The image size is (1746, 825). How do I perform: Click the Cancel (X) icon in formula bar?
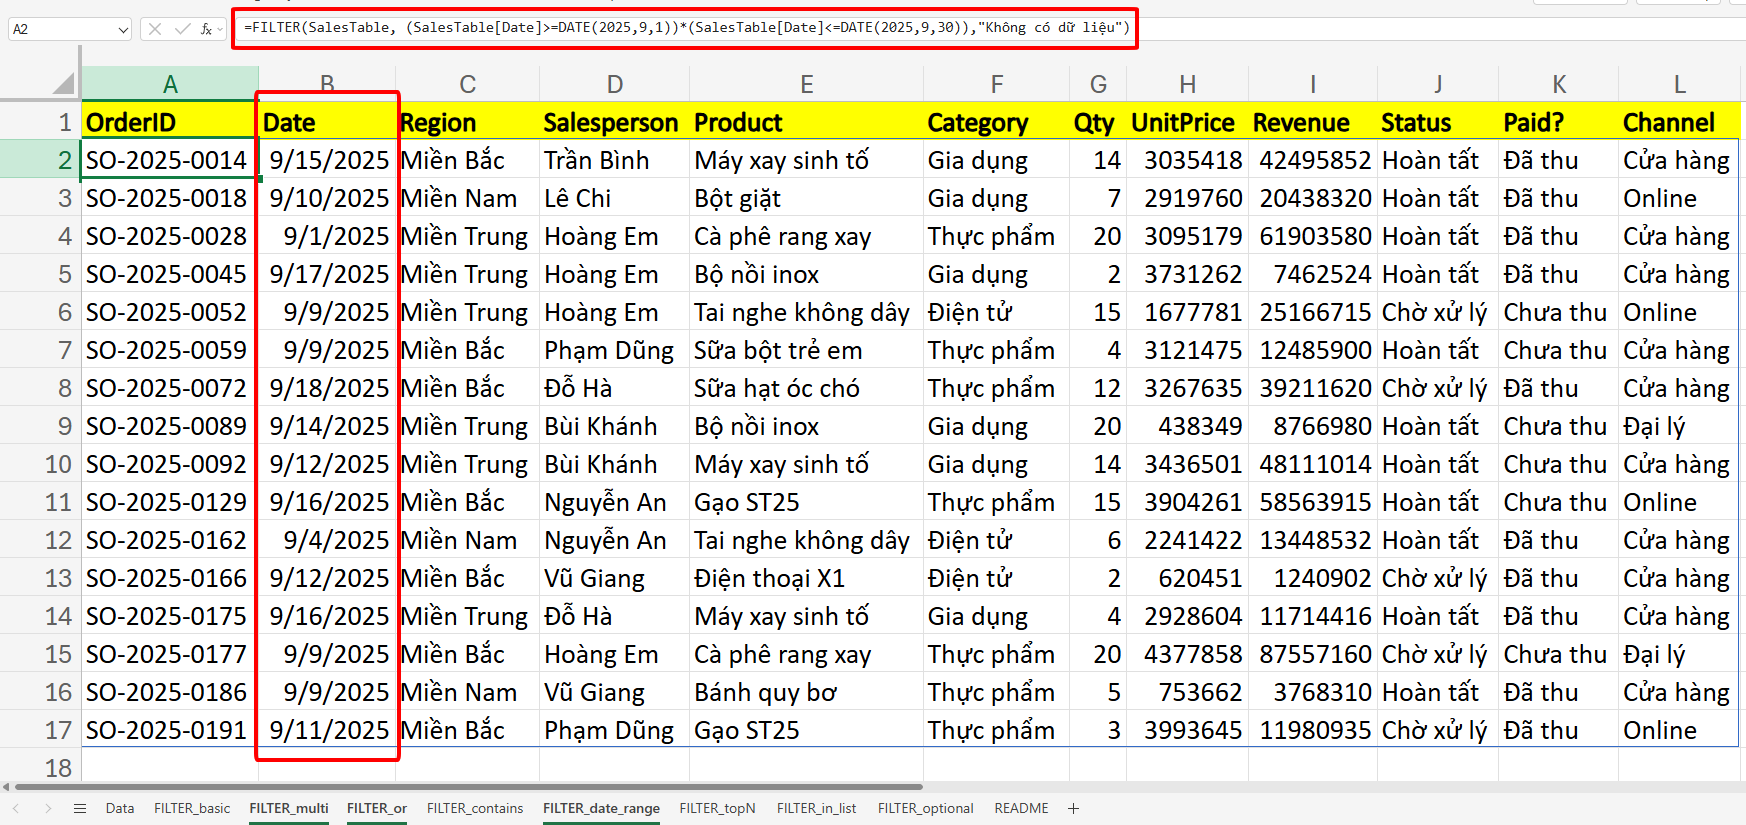pos(155,29)
